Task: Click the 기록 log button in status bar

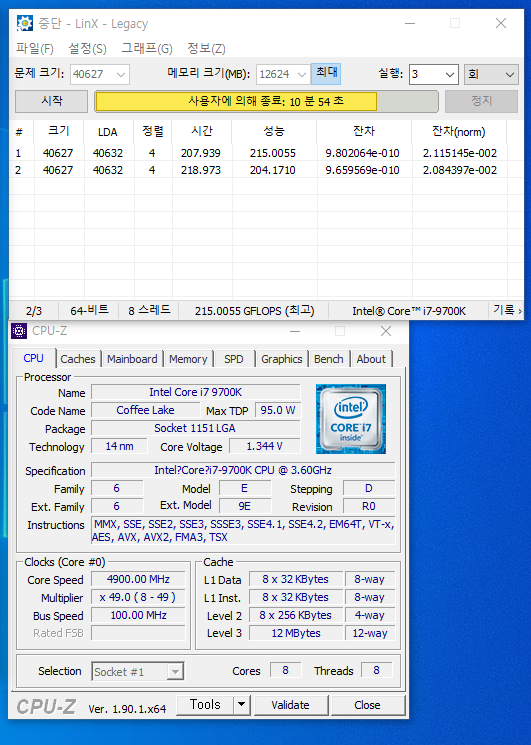Action: point(507,311)
